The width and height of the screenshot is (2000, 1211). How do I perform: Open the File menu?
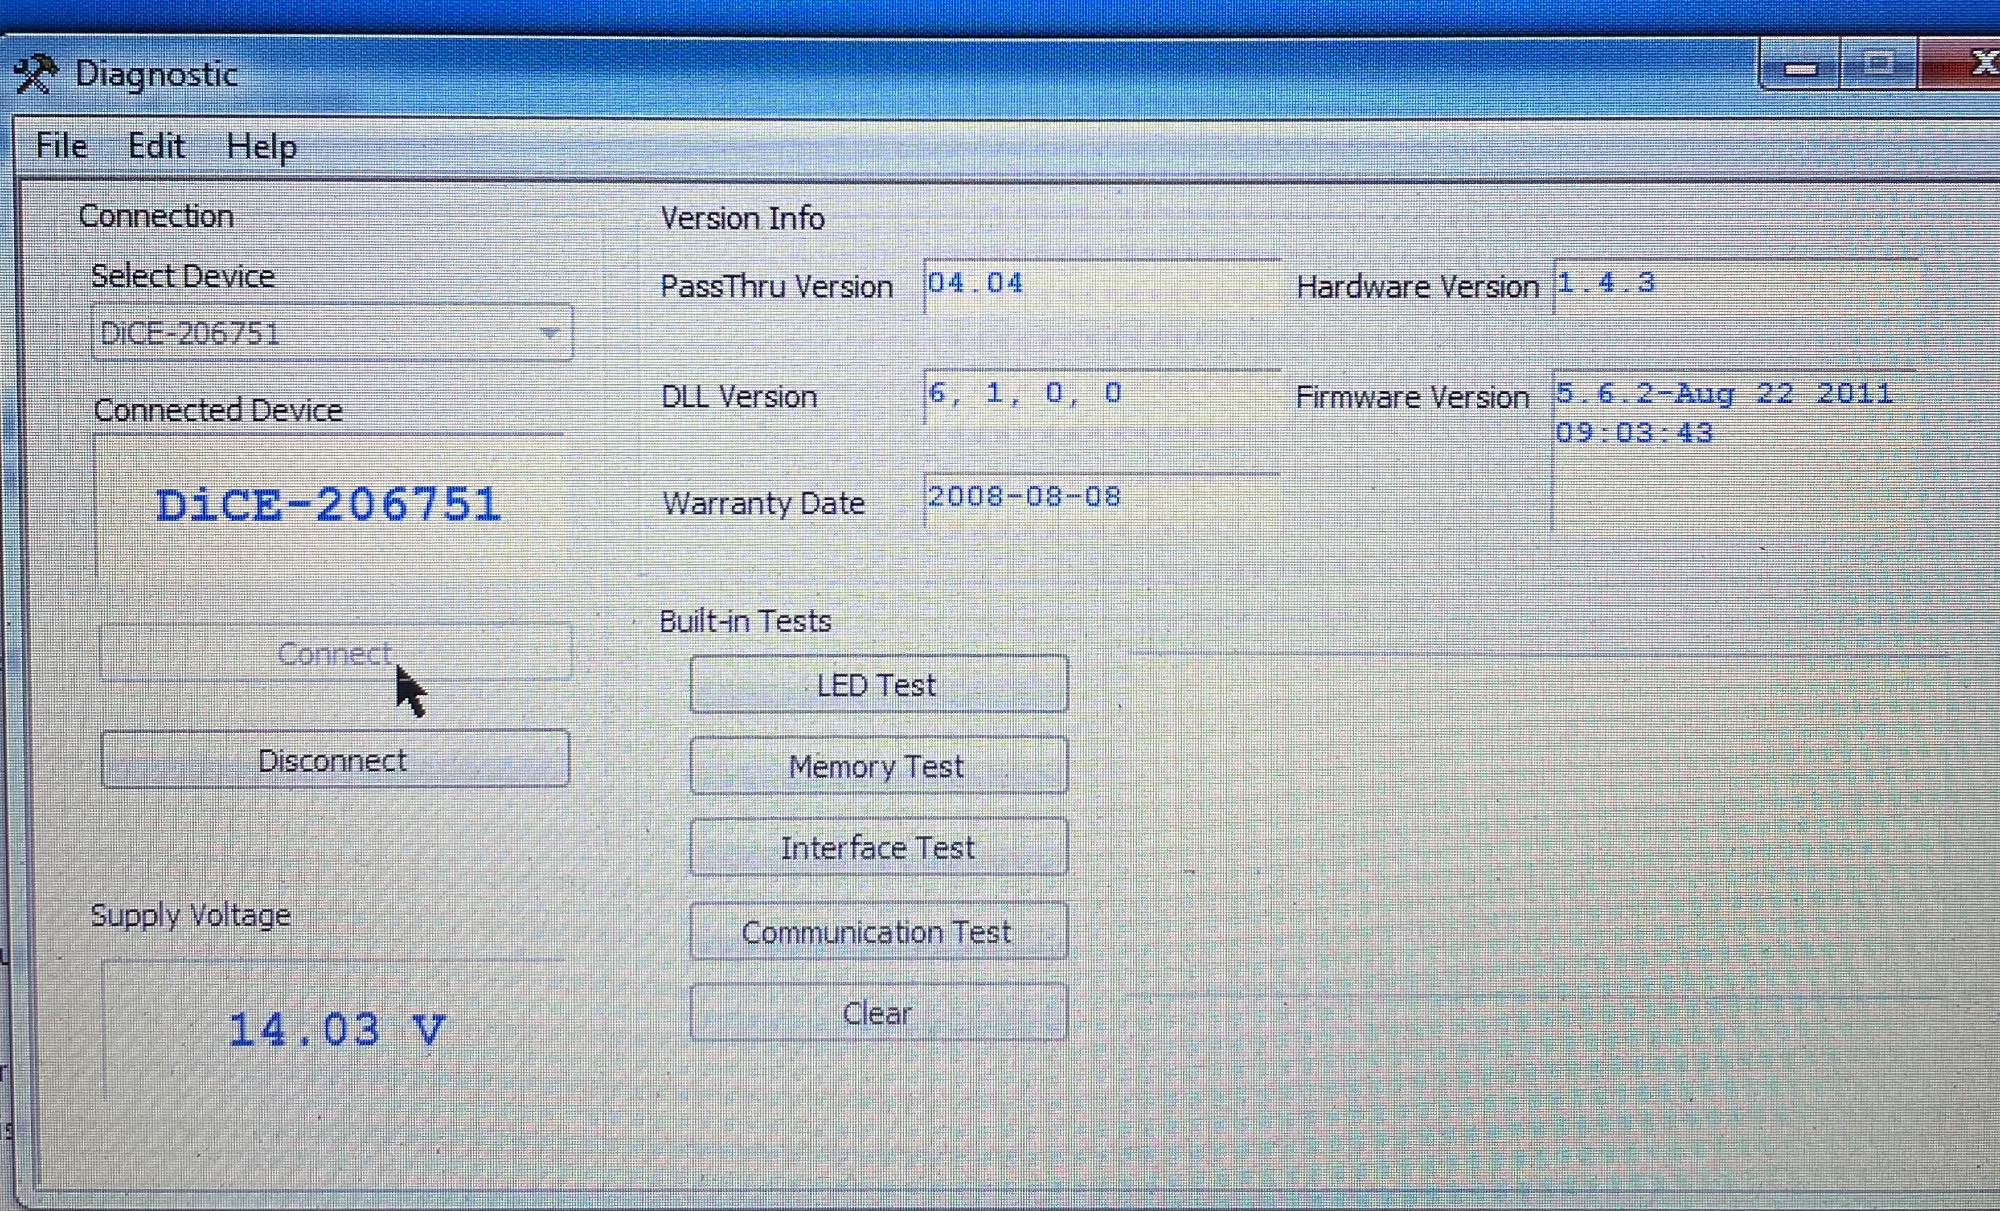[x=61, y=146]
